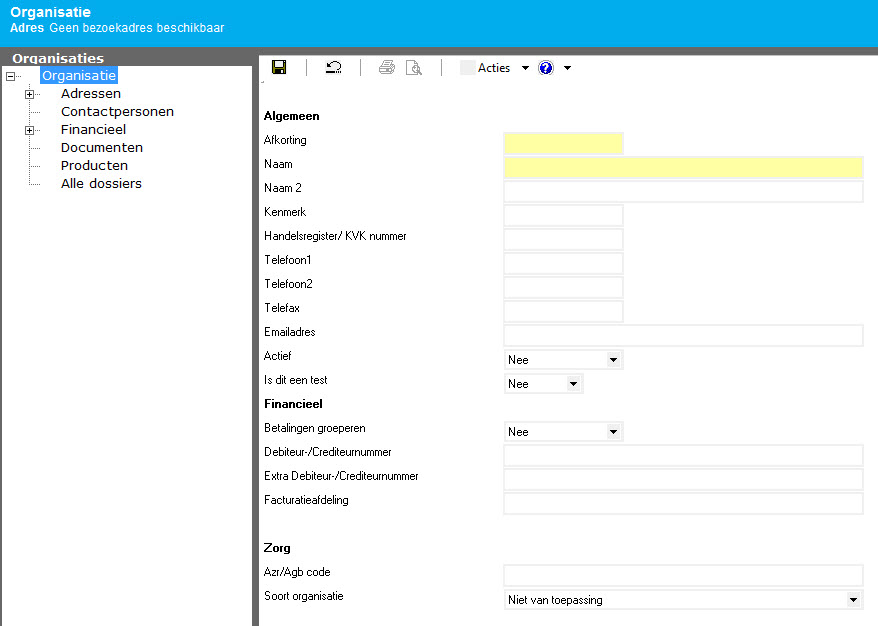Screen dimensions: 878x626
Task: Click the Save floppy disk icon
Action: (x=279, y=68)
